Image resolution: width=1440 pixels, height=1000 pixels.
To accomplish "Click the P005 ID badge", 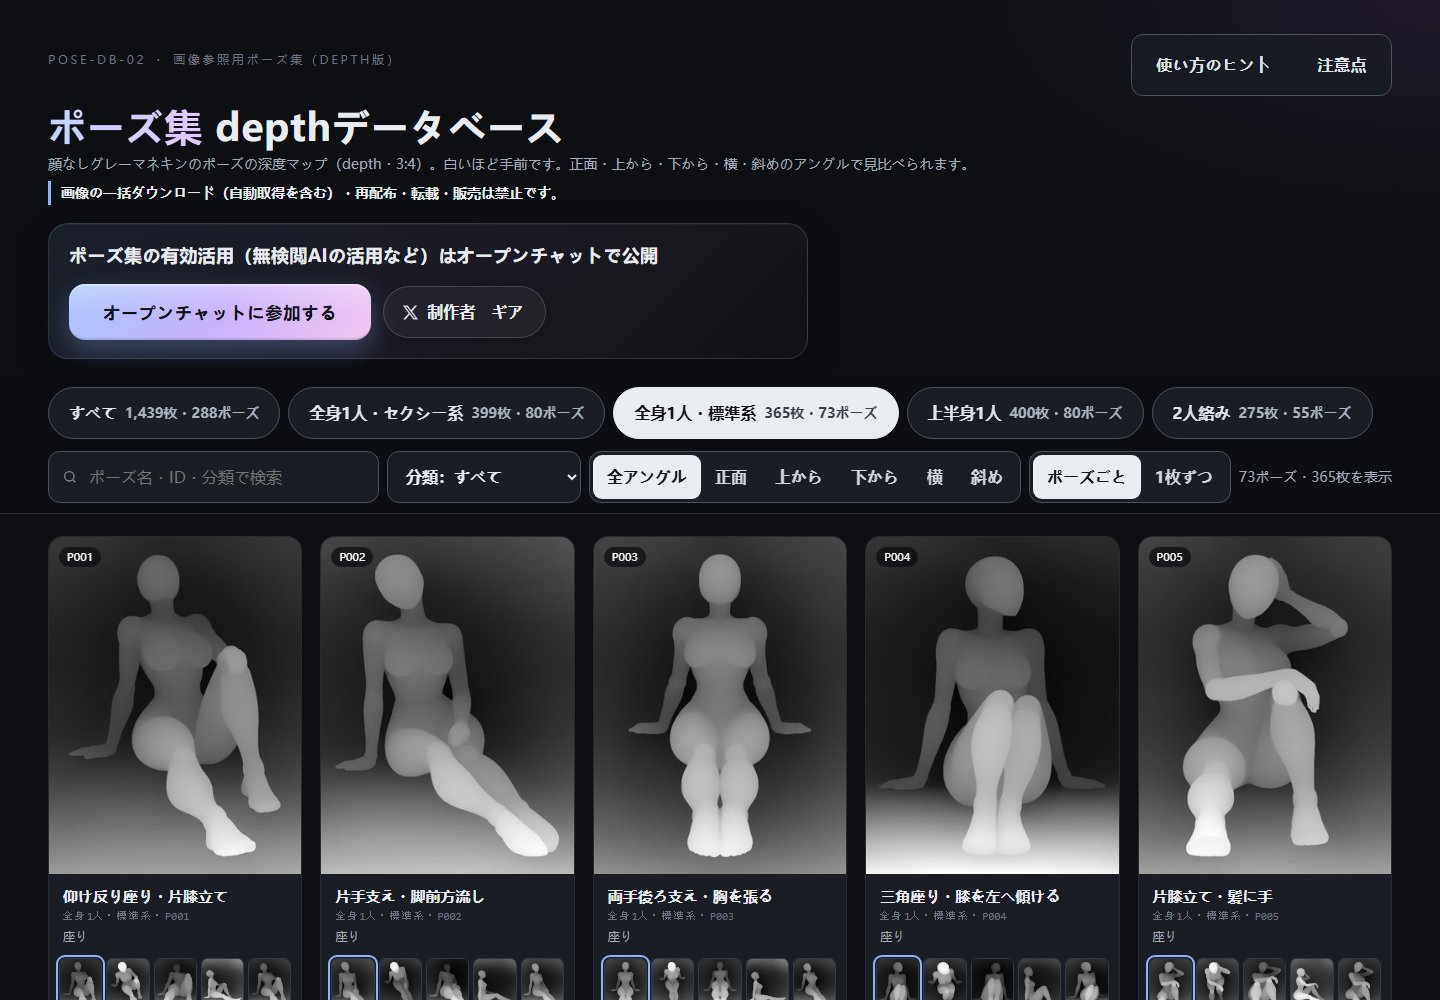I will pos(1170,557).
